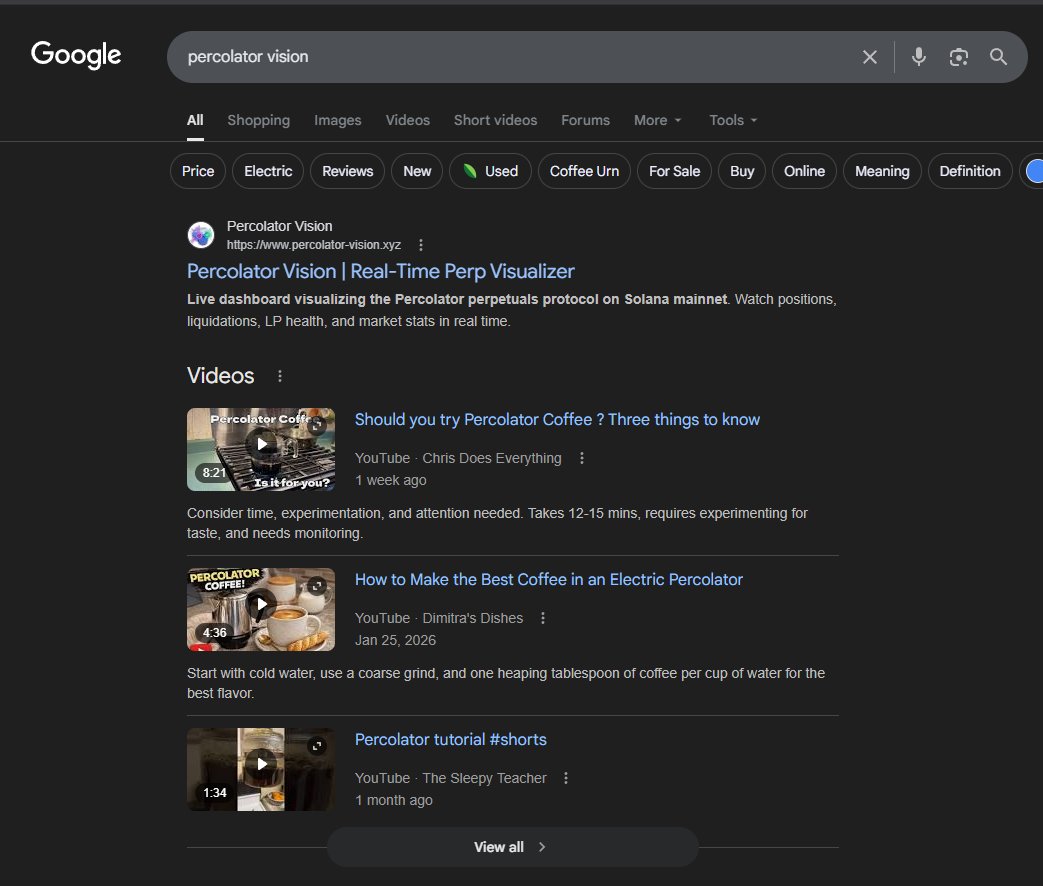
Task: Start voice search with the microphone icon
Action: tap(919, 57)
